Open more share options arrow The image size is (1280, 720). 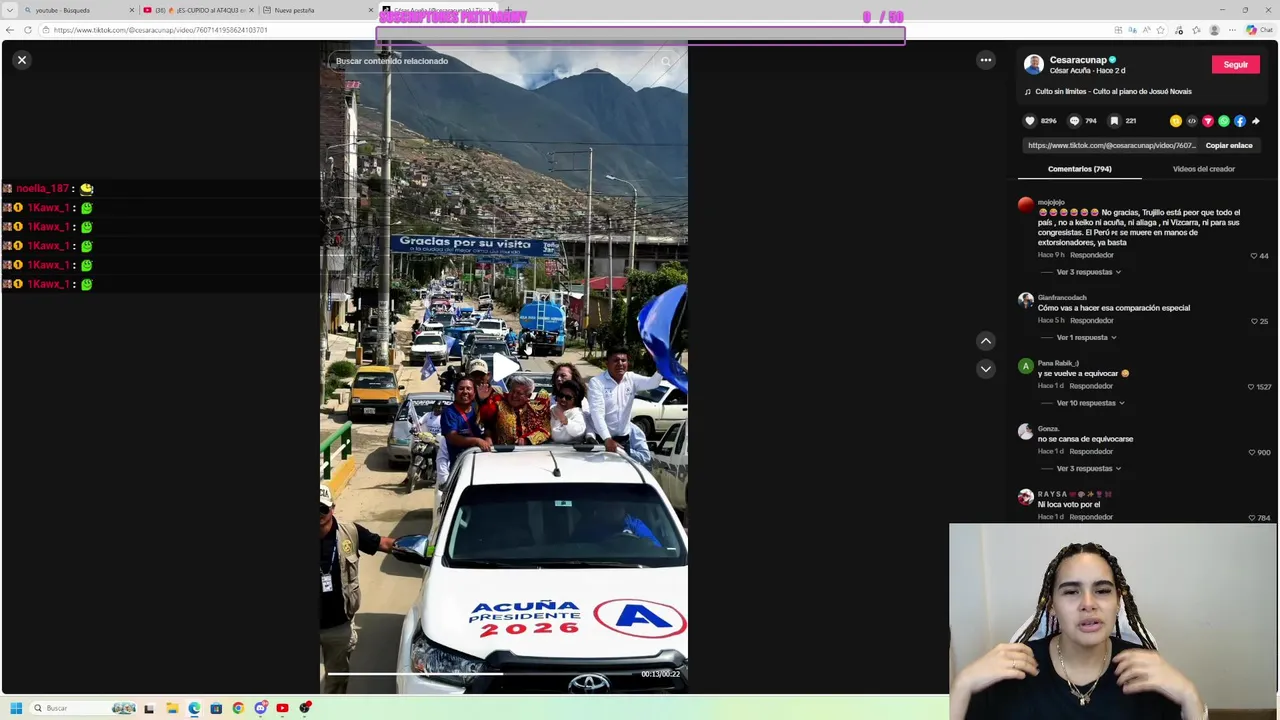(1256, 121)
